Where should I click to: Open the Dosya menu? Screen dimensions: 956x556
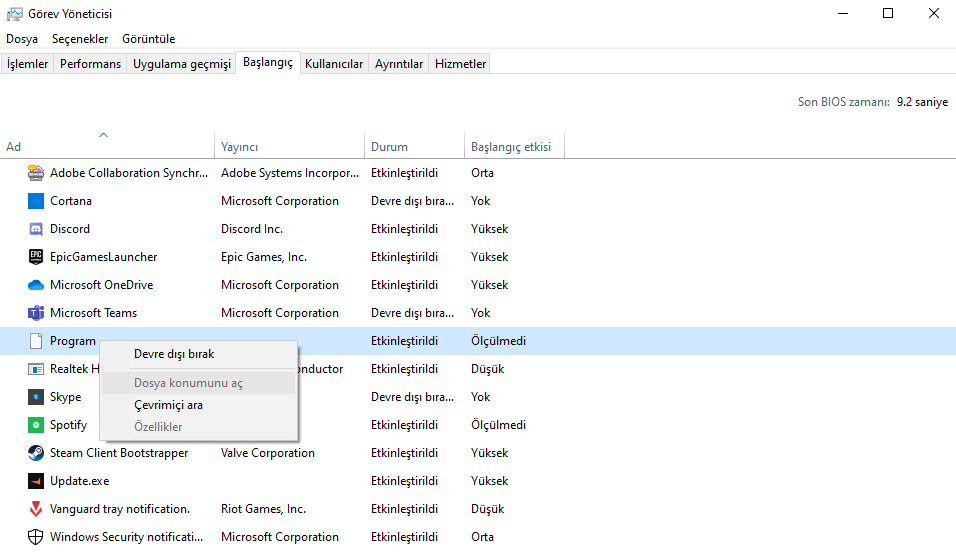click(x=22, y=39)
